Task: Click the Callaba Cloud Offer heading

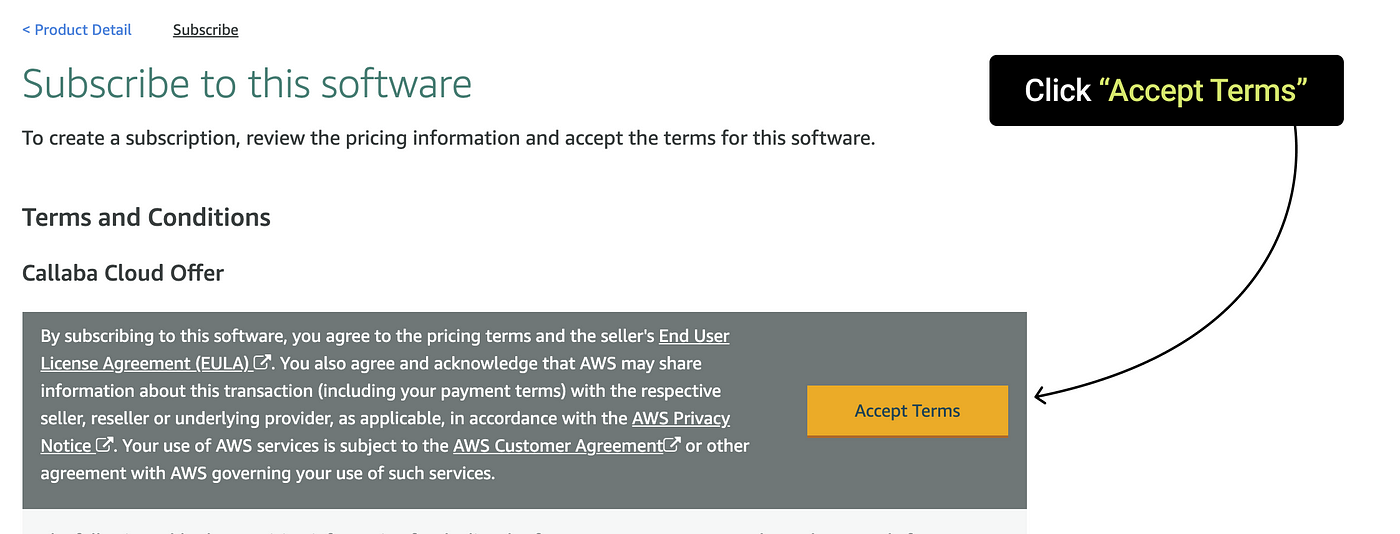Action: click(x=123, y=272)
